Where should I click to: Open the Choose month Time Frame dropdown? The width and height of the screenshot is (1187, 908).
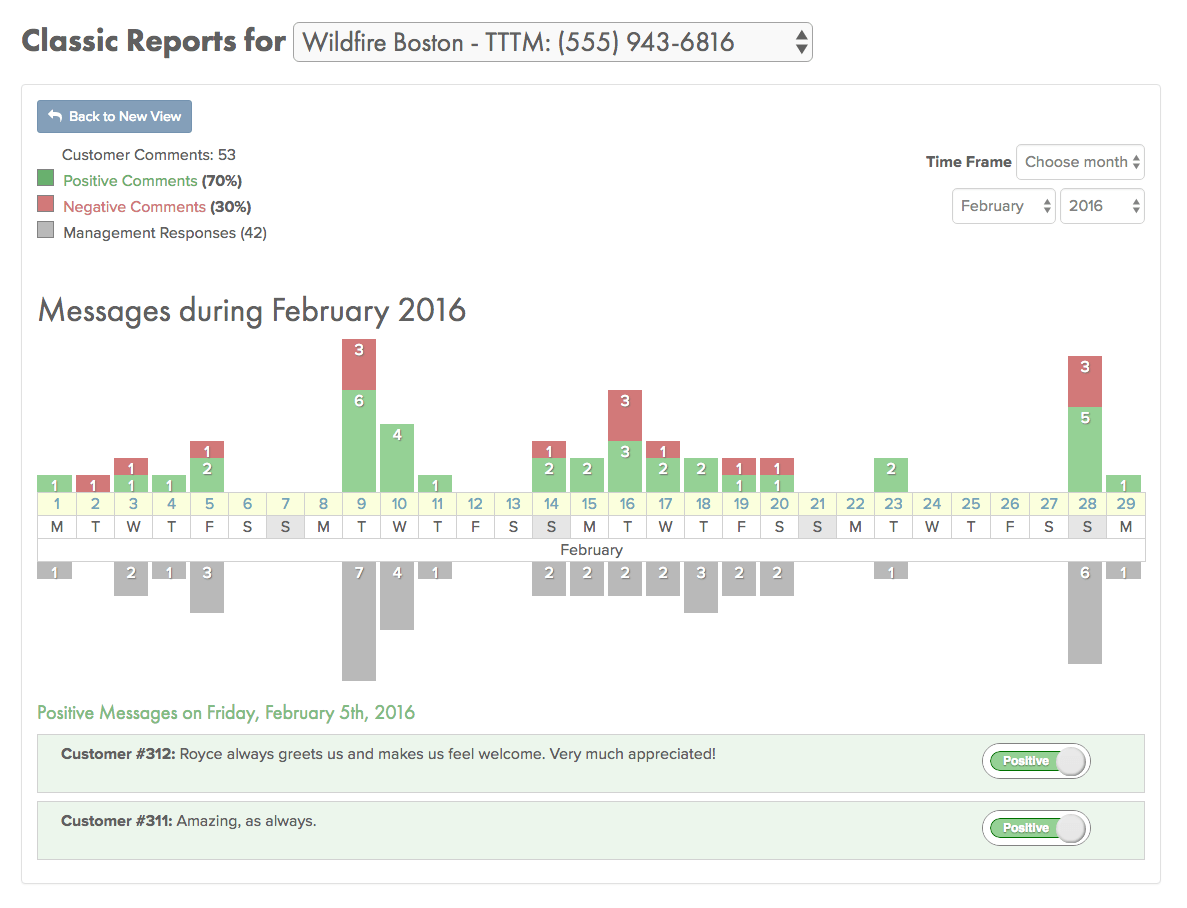1080,162
